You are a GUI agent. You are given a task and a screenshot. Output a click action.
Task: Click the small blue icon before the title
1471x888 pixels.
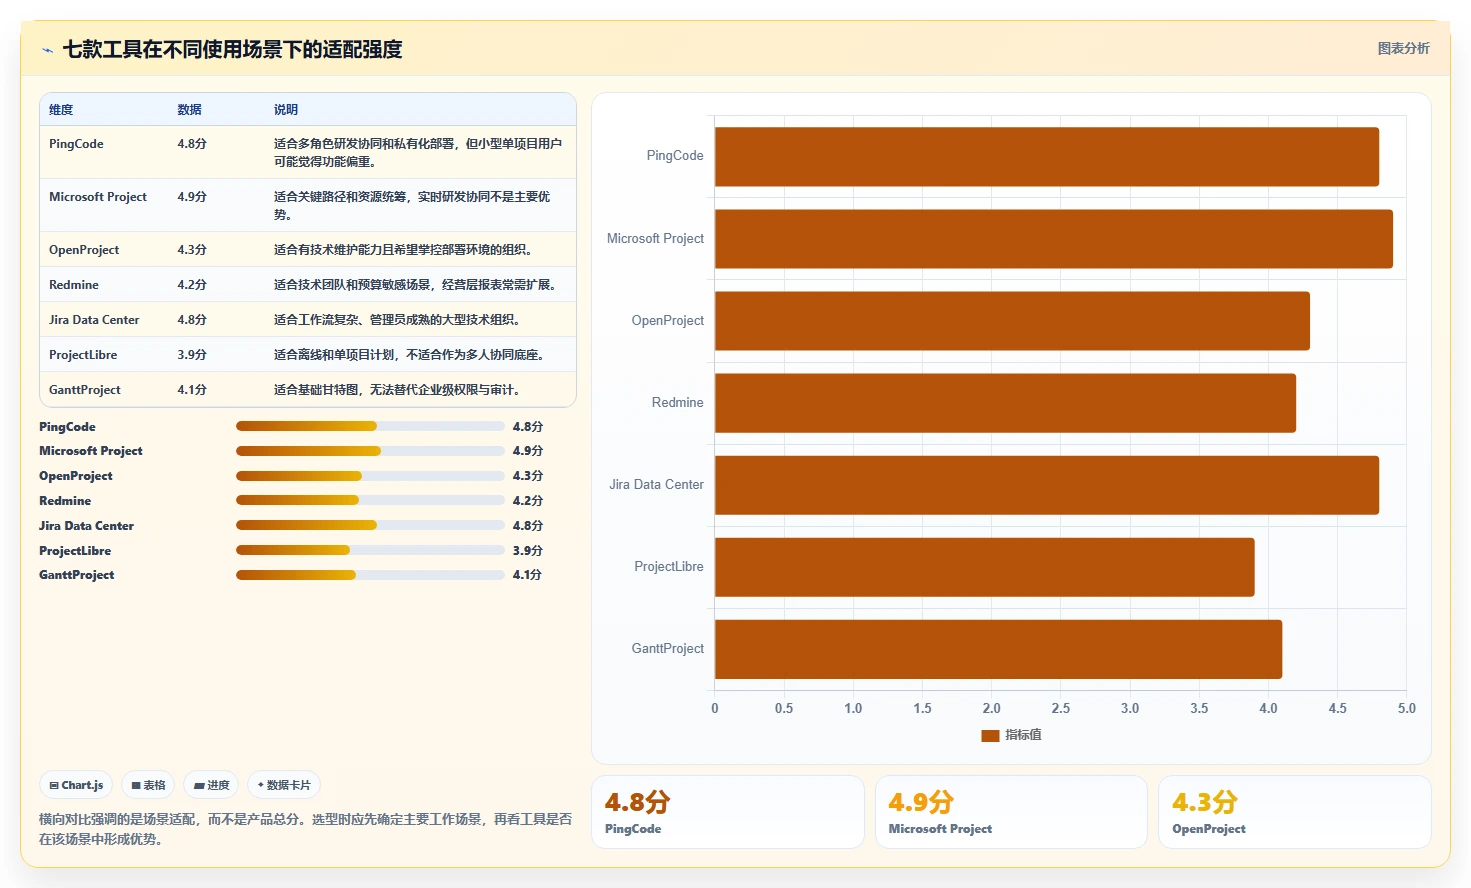pos(47,50)
